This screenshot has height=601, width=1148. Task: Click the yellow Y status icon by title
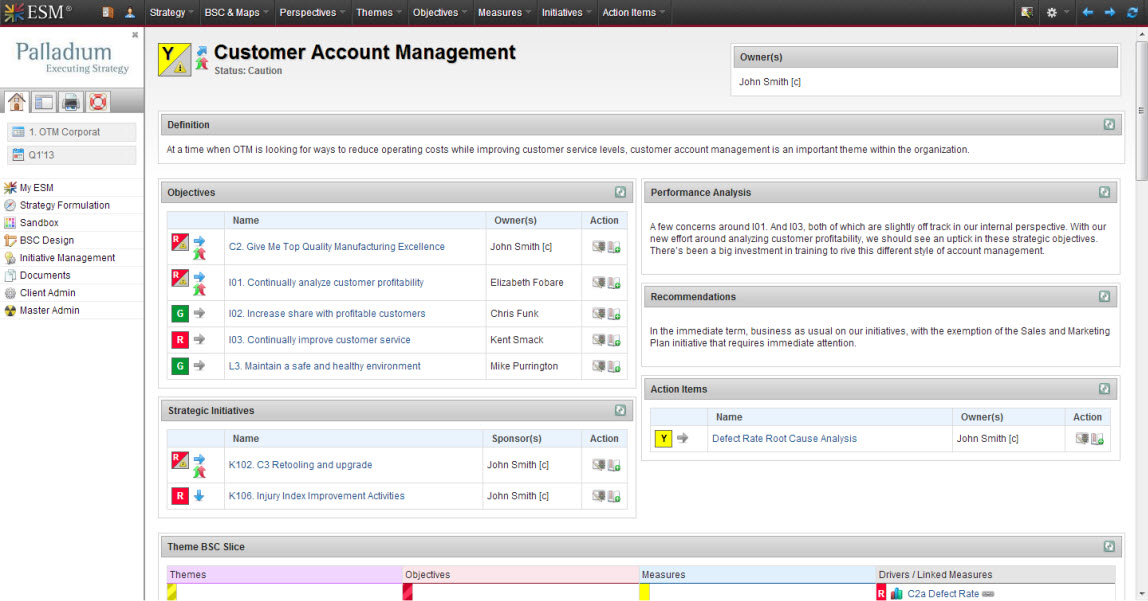pyautogui.click(x=174, y=59)
